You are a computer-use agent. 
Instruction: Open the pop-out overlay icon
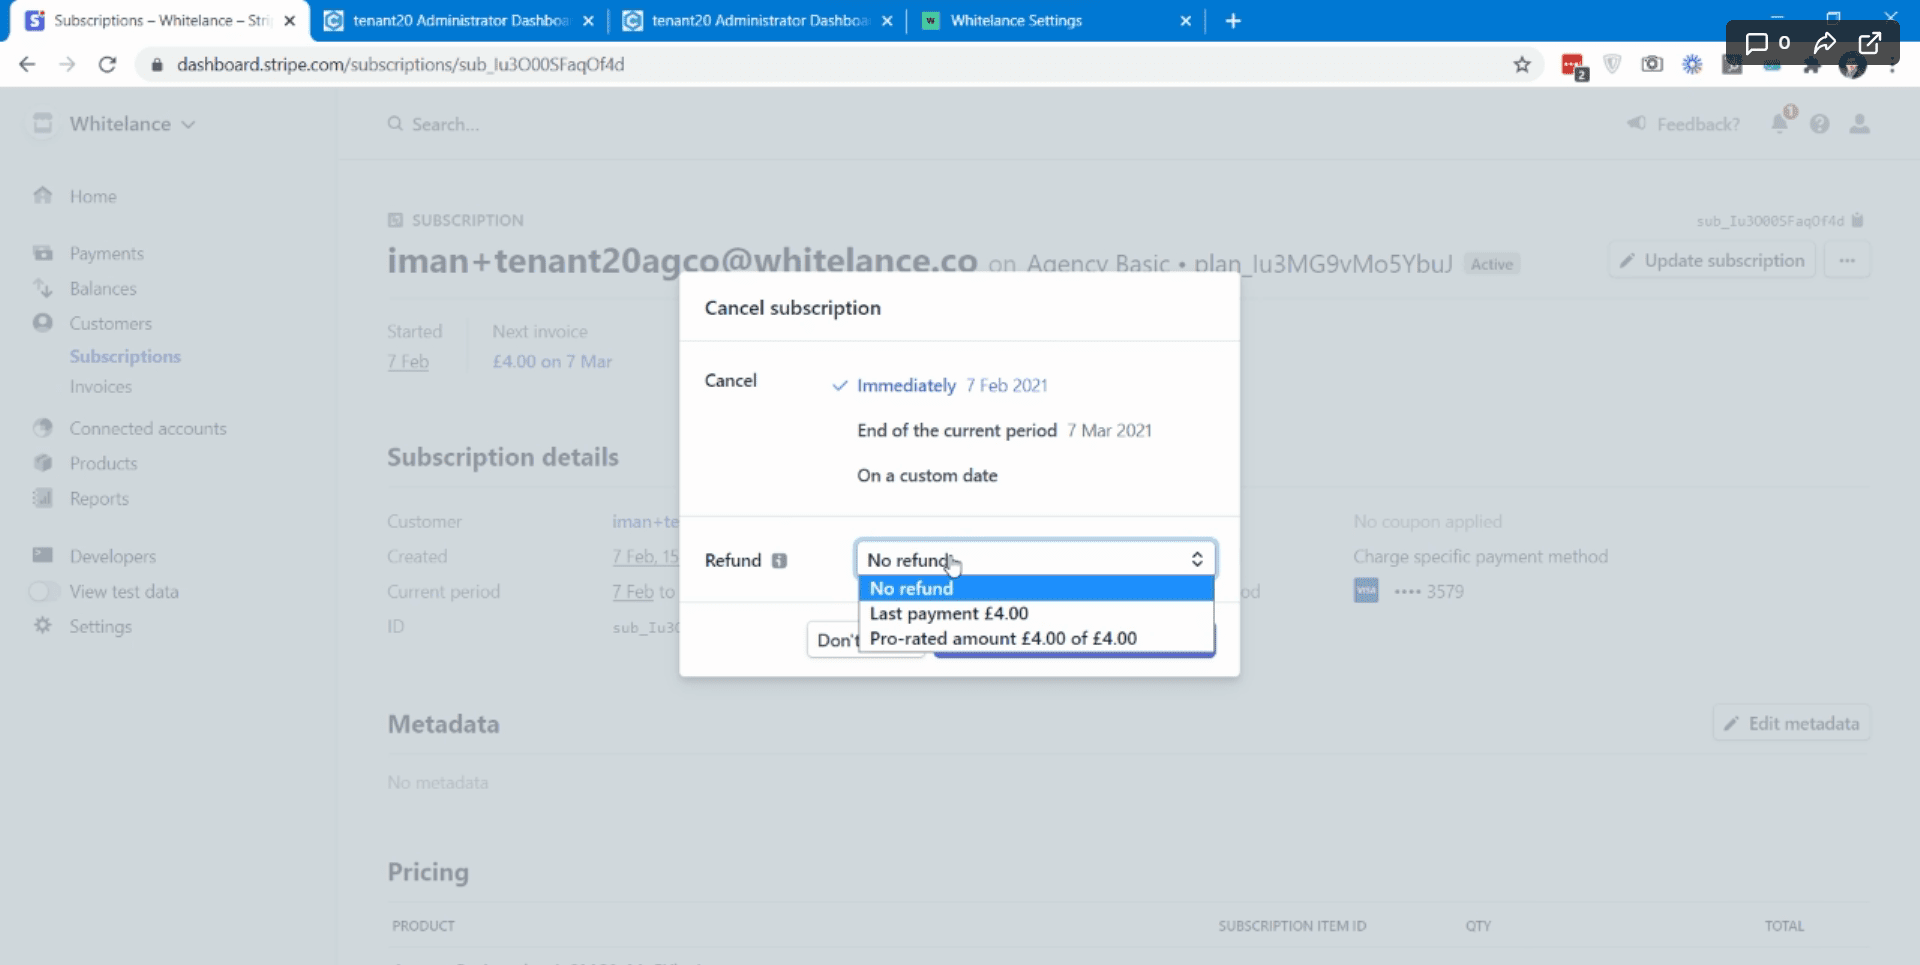[x=1869, y=42]
